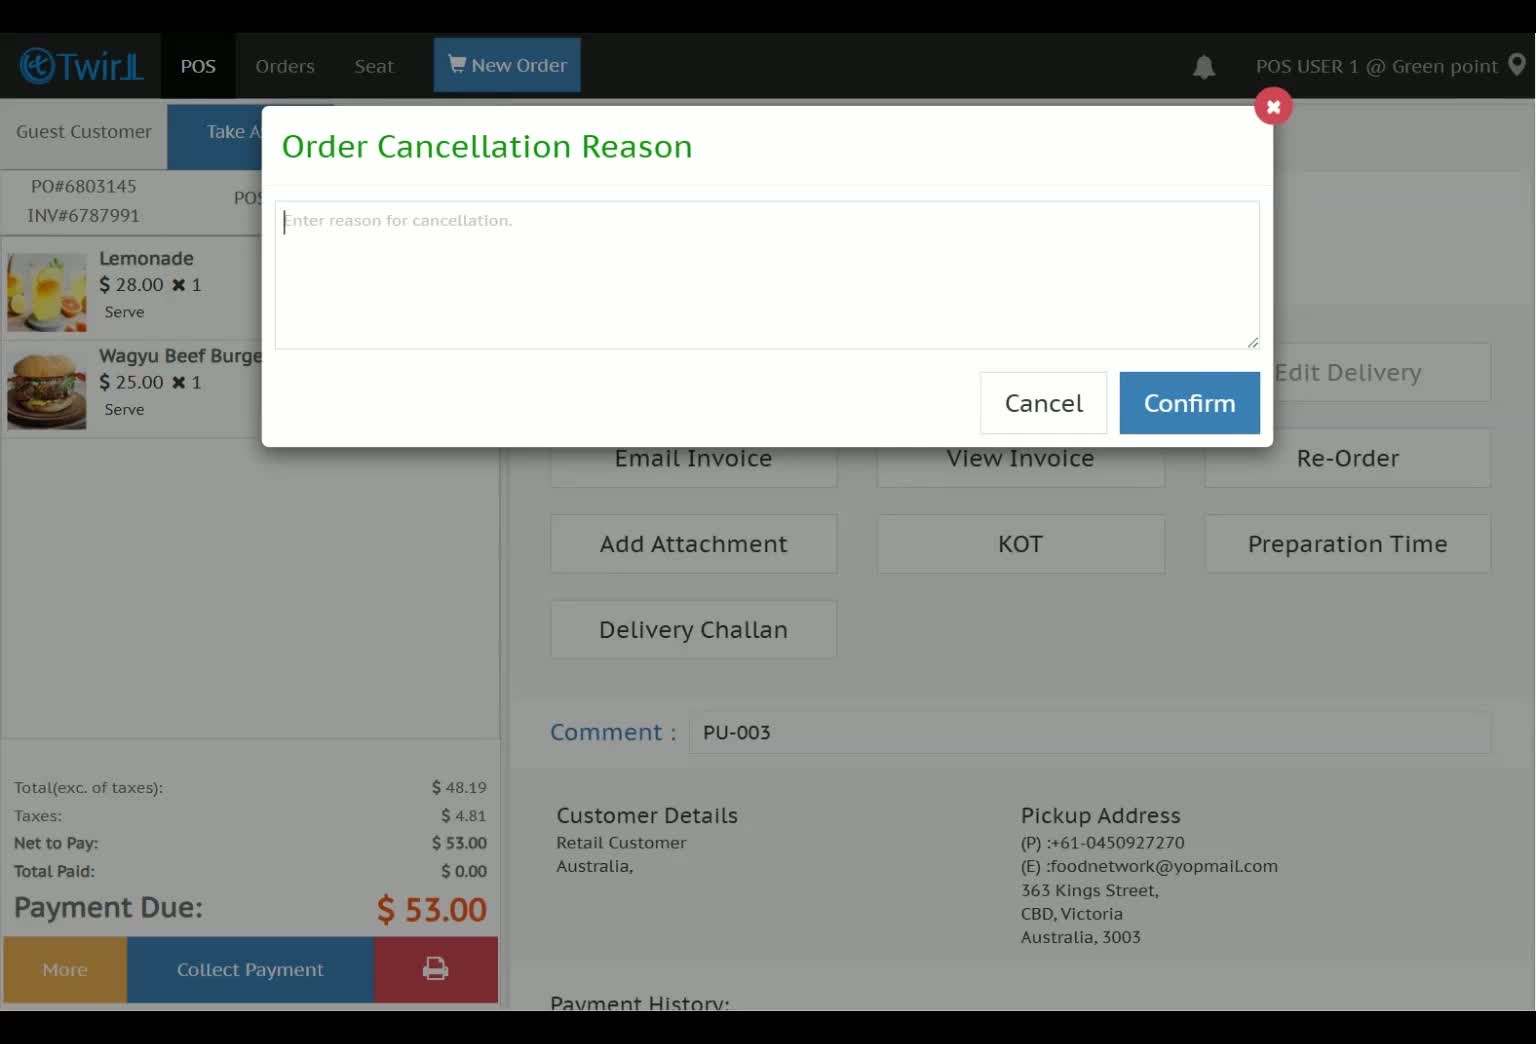The image size is (1536, 1044).
Task: Click the print receipt icon
Action: (436, 969)
